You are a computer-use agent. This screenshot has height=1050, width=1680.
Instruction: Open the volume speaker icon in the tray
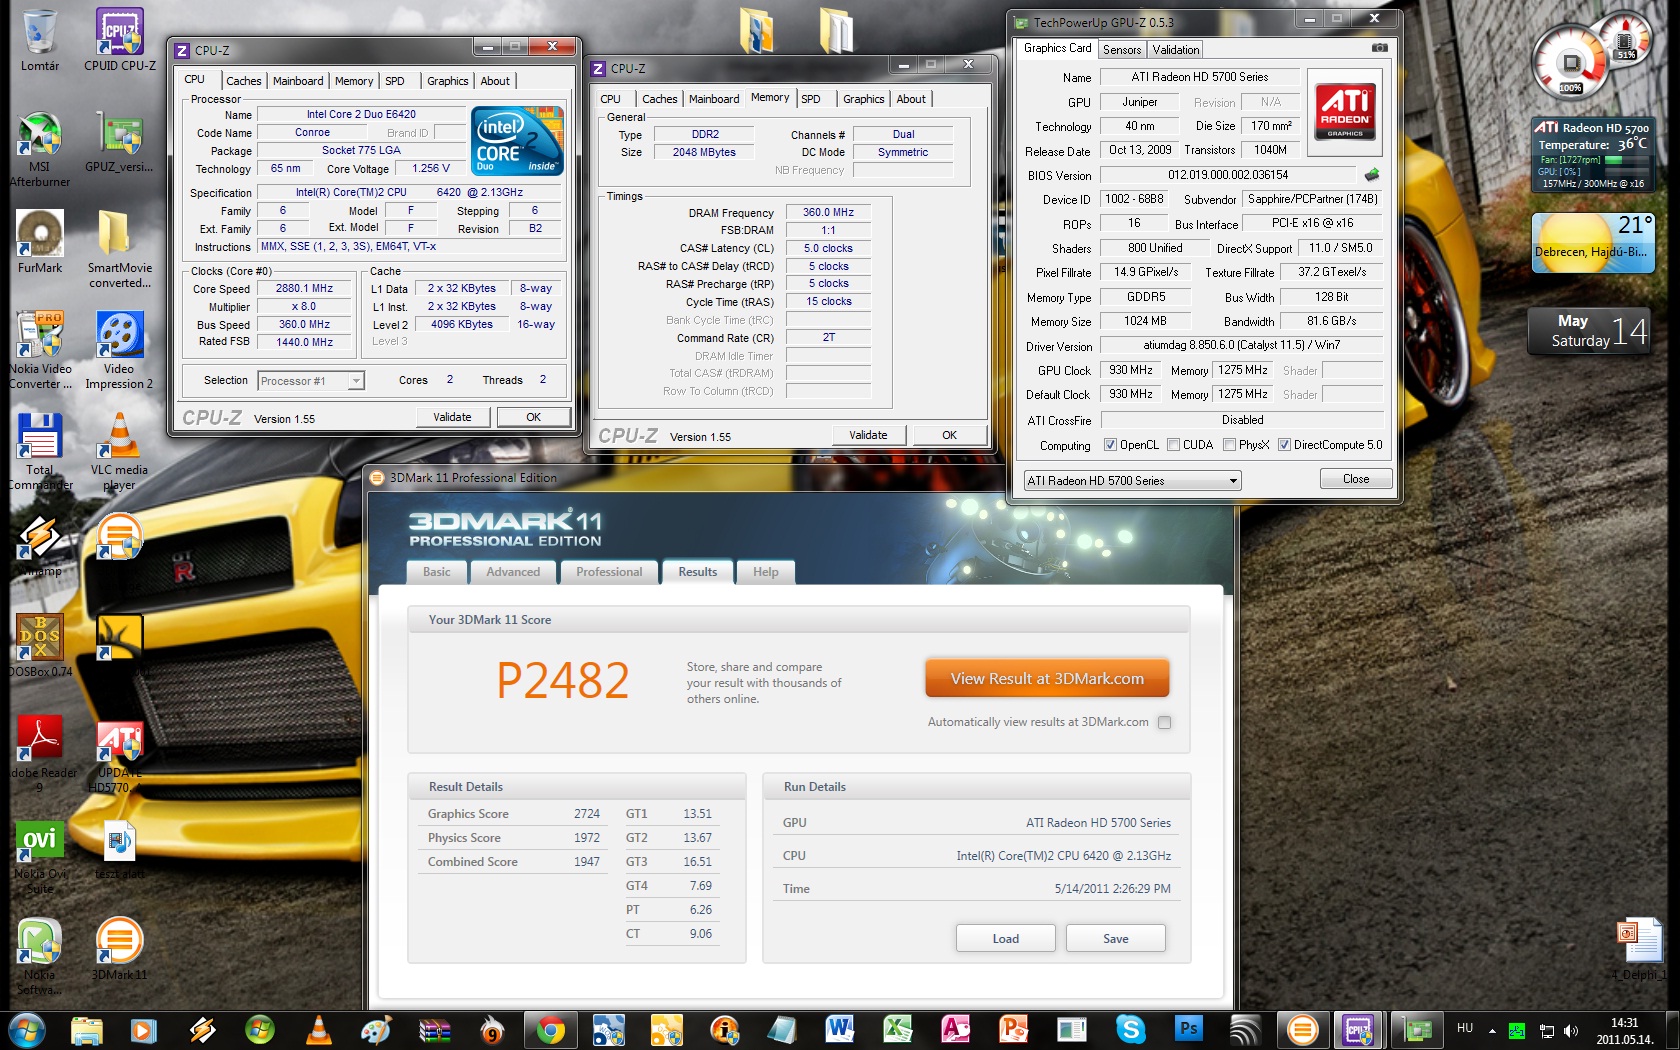pyautogui.click(x=1571, y=1030)
